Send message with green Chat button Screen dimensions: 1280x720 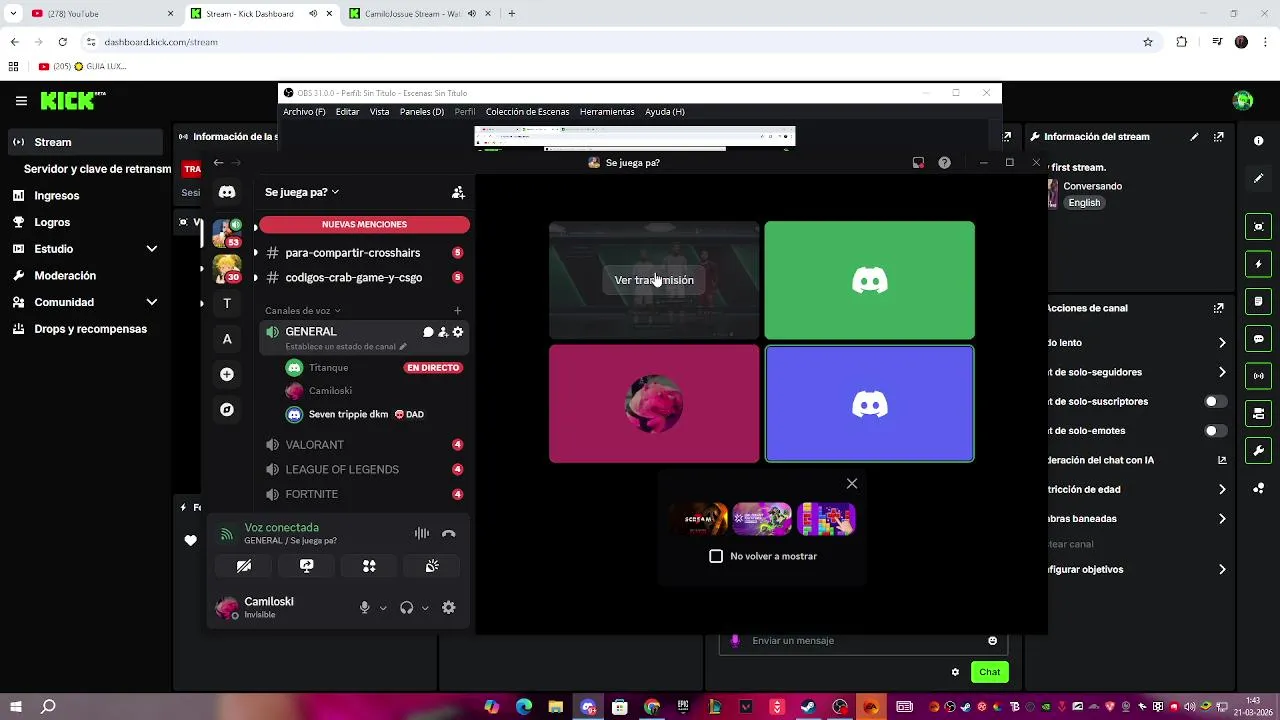[989, 672]
